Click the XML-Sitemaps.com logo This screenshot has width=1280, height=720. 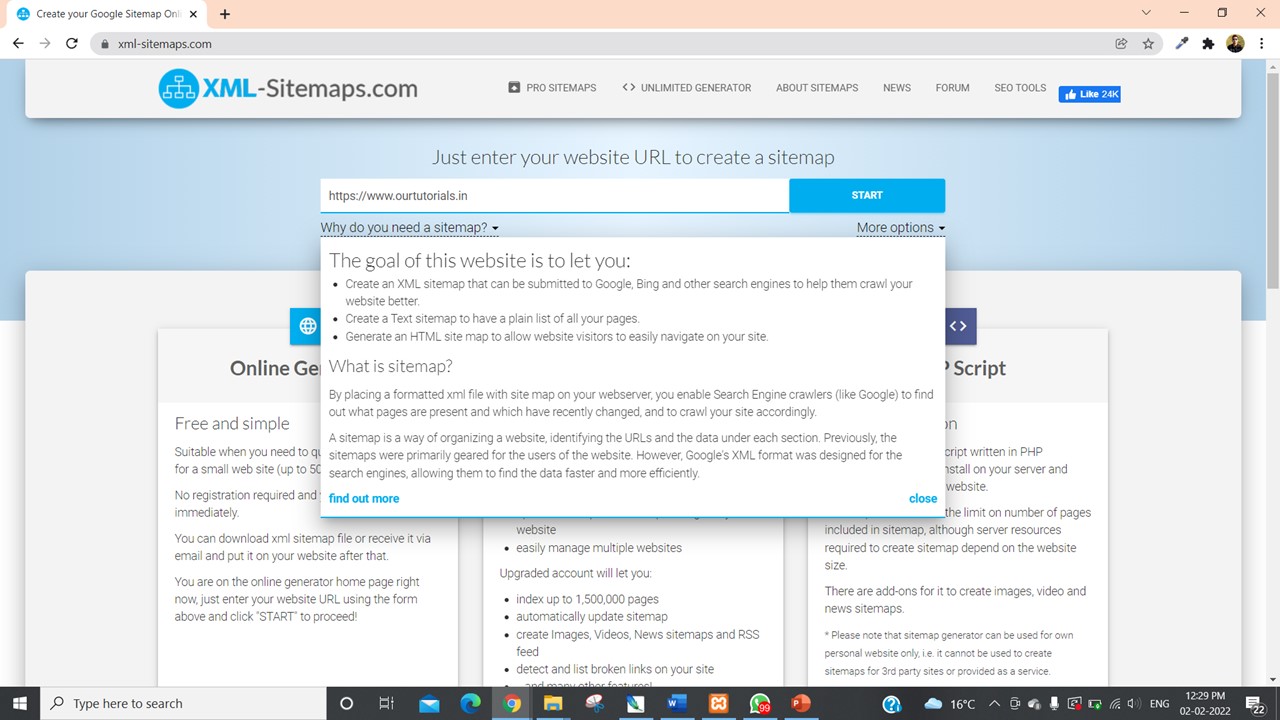pyautogui.click(x=288, y=88)
